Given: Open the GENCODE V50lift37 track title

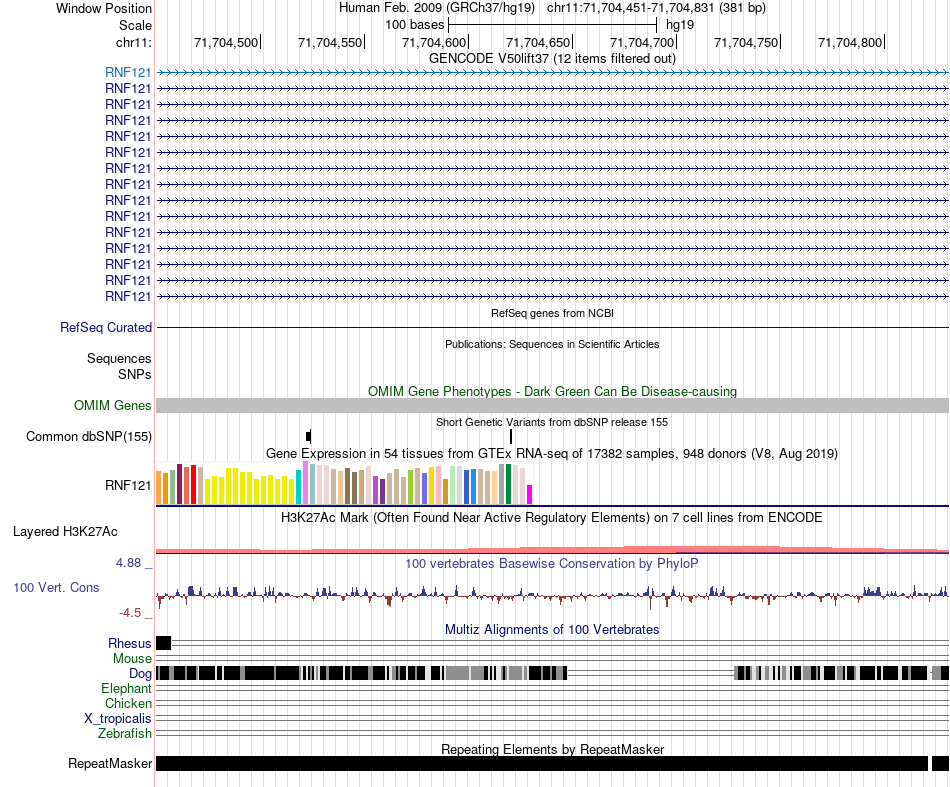Looking at the screenshot, I should 552,59.
